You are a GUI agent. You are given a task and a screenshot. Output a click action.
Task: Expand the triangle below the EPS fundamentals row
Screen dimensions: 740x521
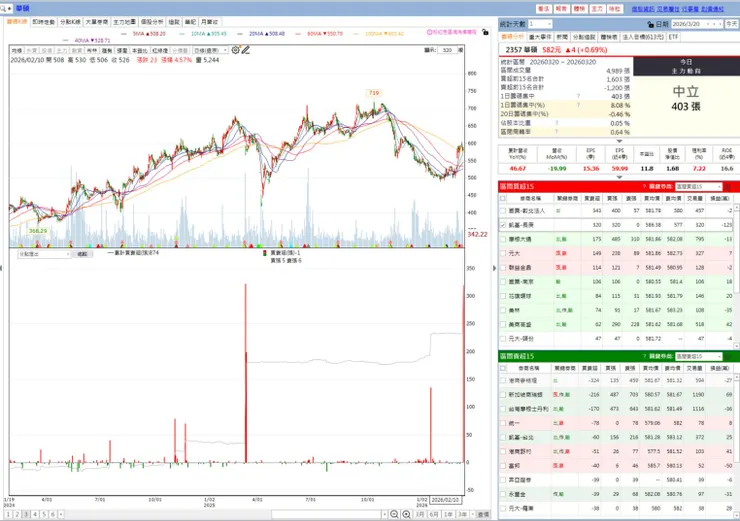(x=619, y=177)
